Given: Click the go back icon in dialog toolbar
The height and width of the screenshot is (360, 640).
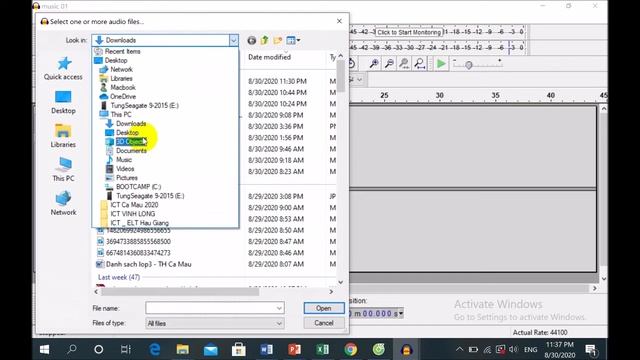Looking at the screenshot, I should click(252, 40).
